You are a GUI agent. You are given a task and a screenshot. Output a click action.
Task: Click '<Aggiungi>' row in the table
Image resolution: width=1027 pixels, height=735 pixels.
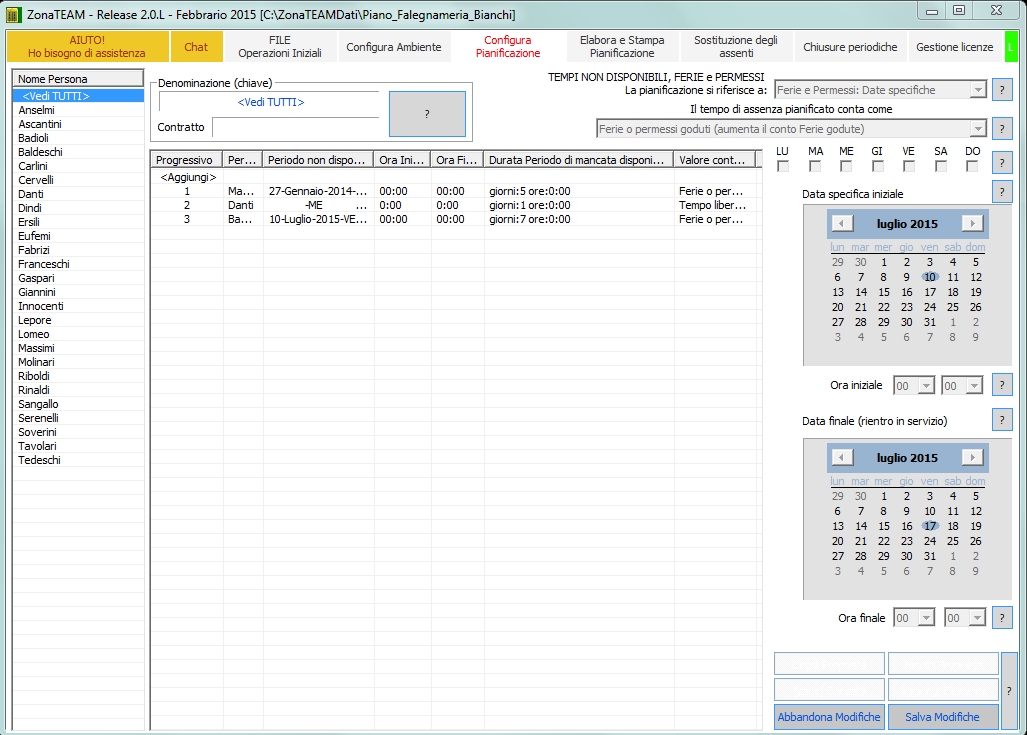456,177
